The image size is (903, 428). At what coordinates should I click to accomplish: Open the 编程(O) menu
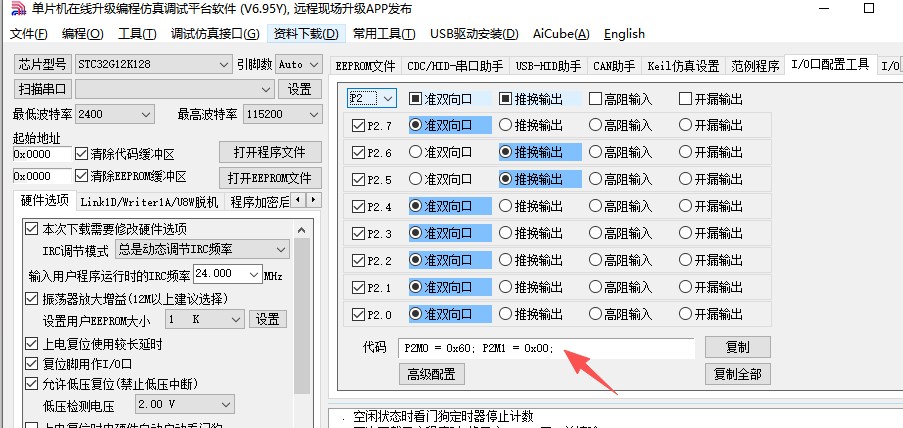point(82,34)
